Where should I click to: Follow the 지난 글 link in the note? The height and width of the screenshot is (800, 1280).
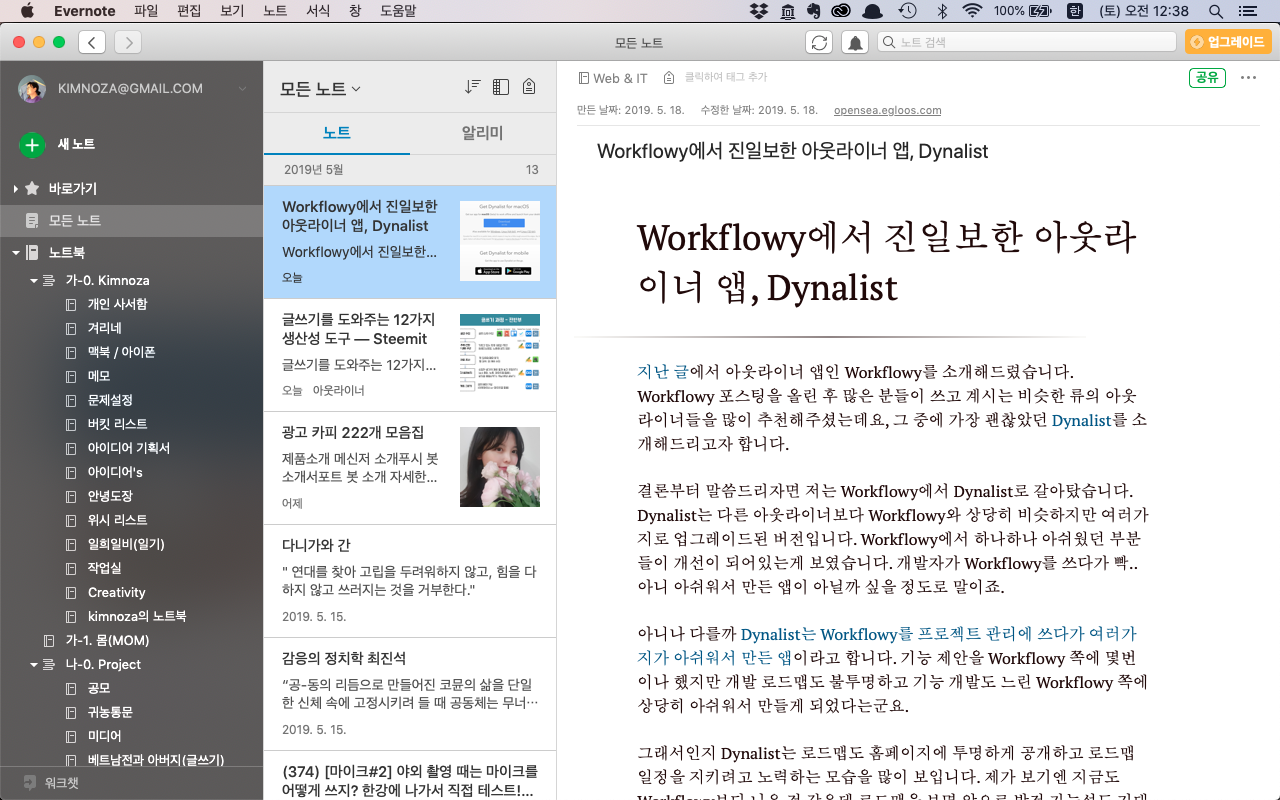(x=662, y=372)
